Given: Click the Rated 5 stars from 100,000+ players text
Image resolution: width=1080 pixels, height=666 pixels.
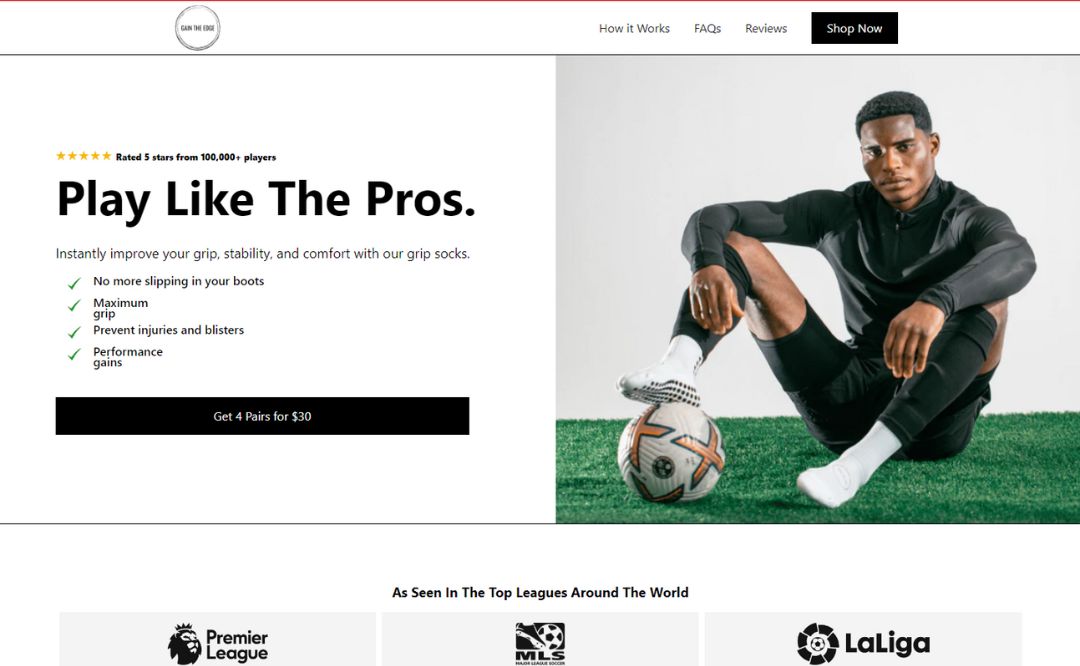Looking at the screenshot, I should 196,157.
